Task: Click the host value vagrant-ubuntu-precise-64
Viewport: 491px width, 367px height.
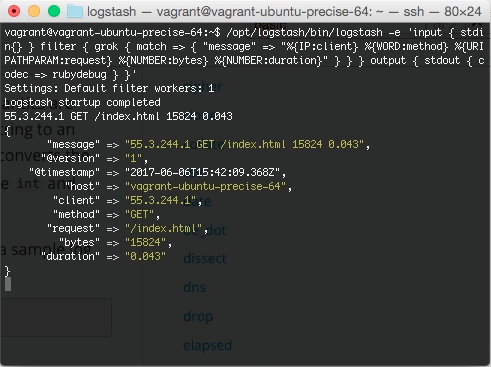Action: click(x=205, y=186)
